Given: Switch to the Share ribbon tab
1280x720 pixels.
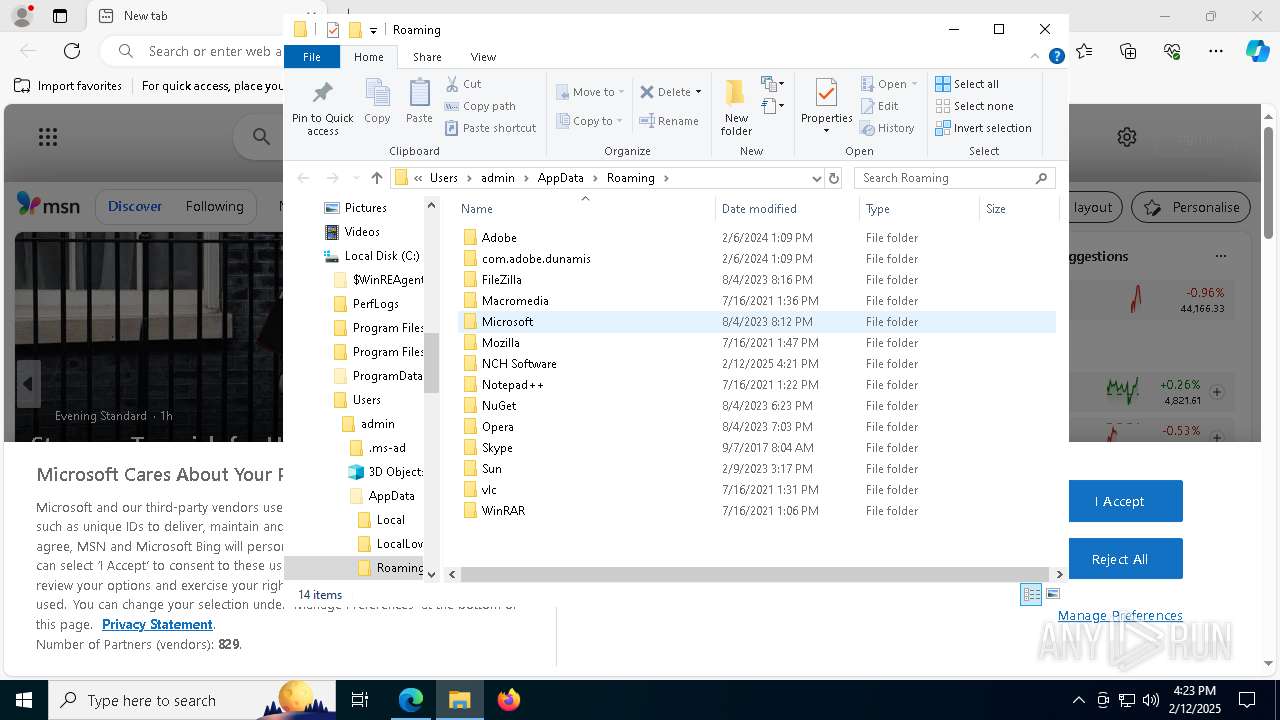Looking at the screenshot, I should click(427, 57).
